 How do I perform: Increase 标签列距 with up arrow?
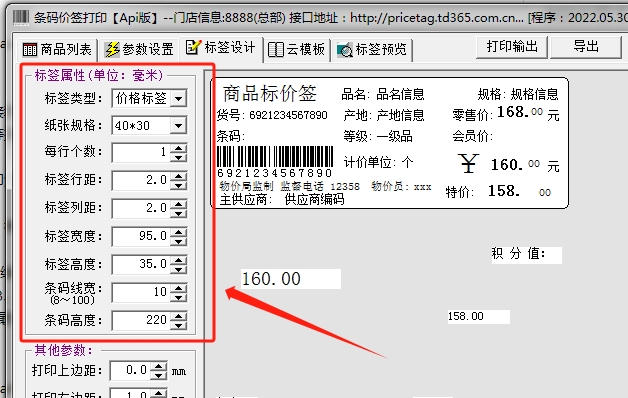point(179,204)
